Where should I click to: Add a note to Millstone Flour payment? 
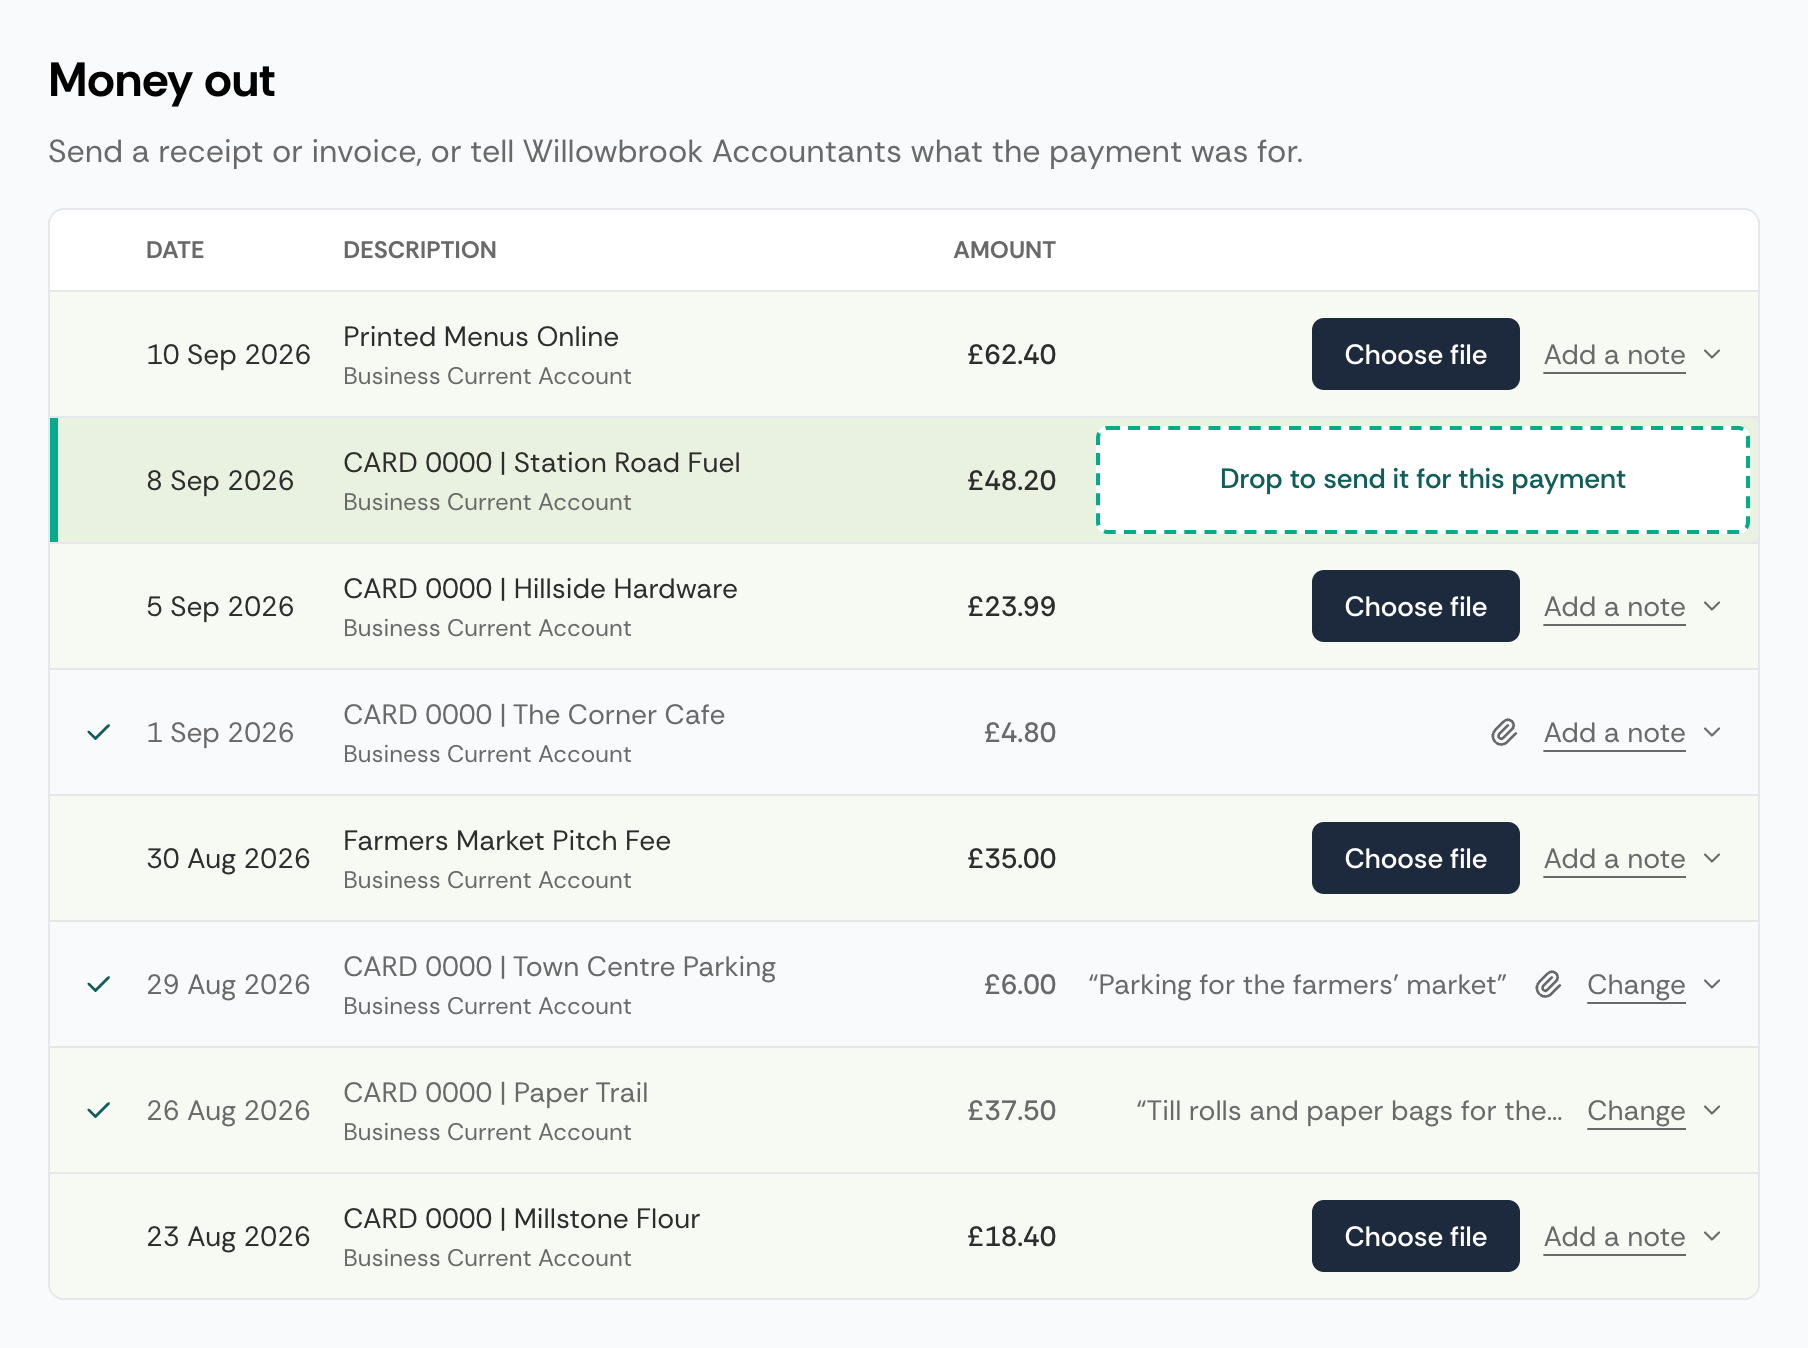pos(1614,1237)
